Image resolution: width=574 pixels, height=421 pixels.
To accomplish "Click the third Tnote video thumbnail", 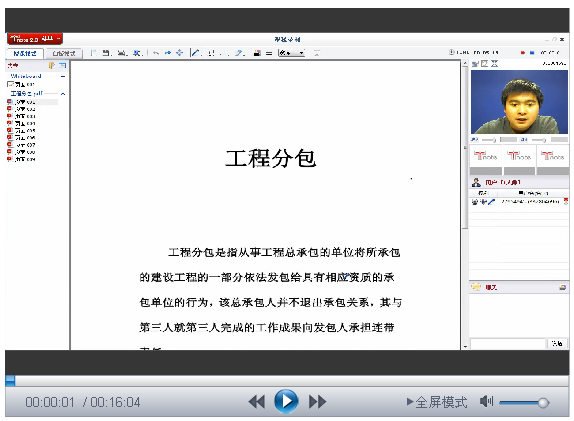I will [552, 160].
